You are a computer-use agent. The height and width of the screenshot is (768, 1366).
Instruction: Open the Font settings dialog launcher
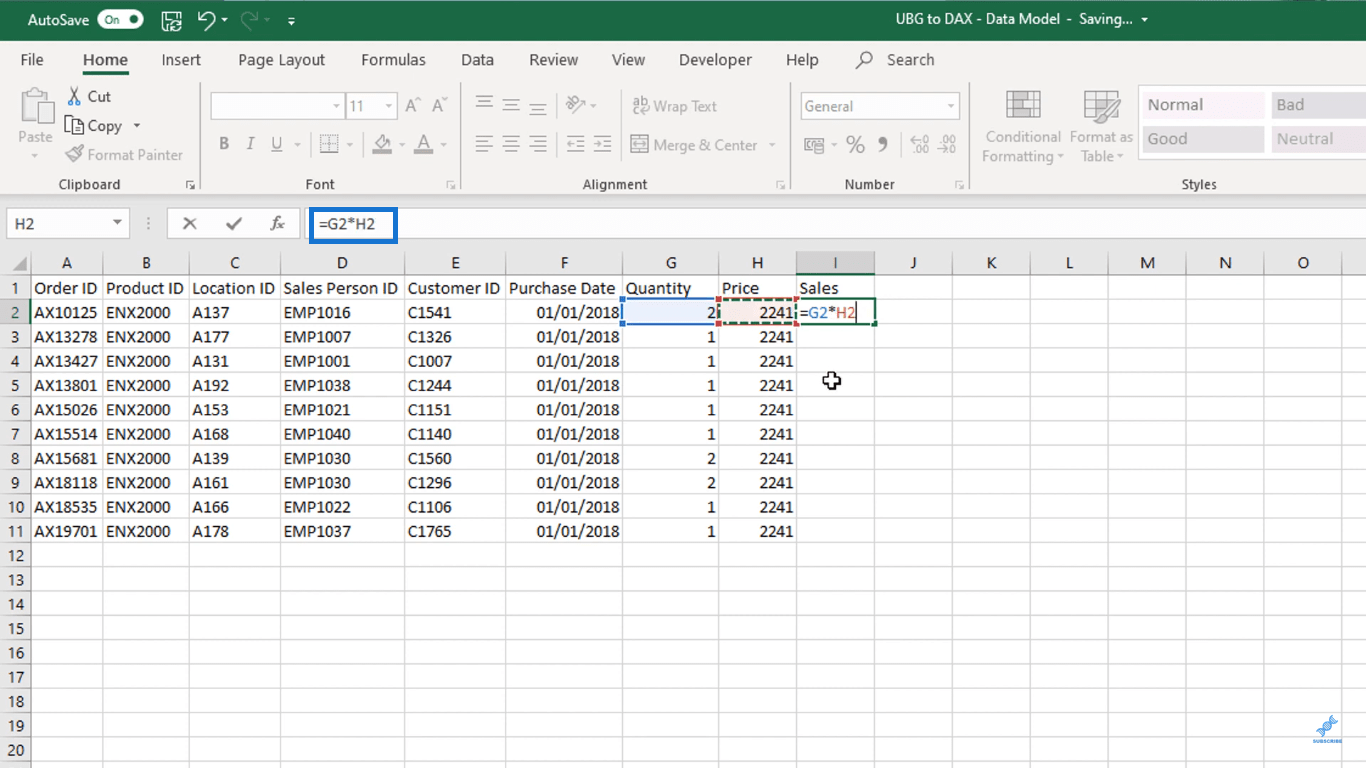tap(451, 185)
